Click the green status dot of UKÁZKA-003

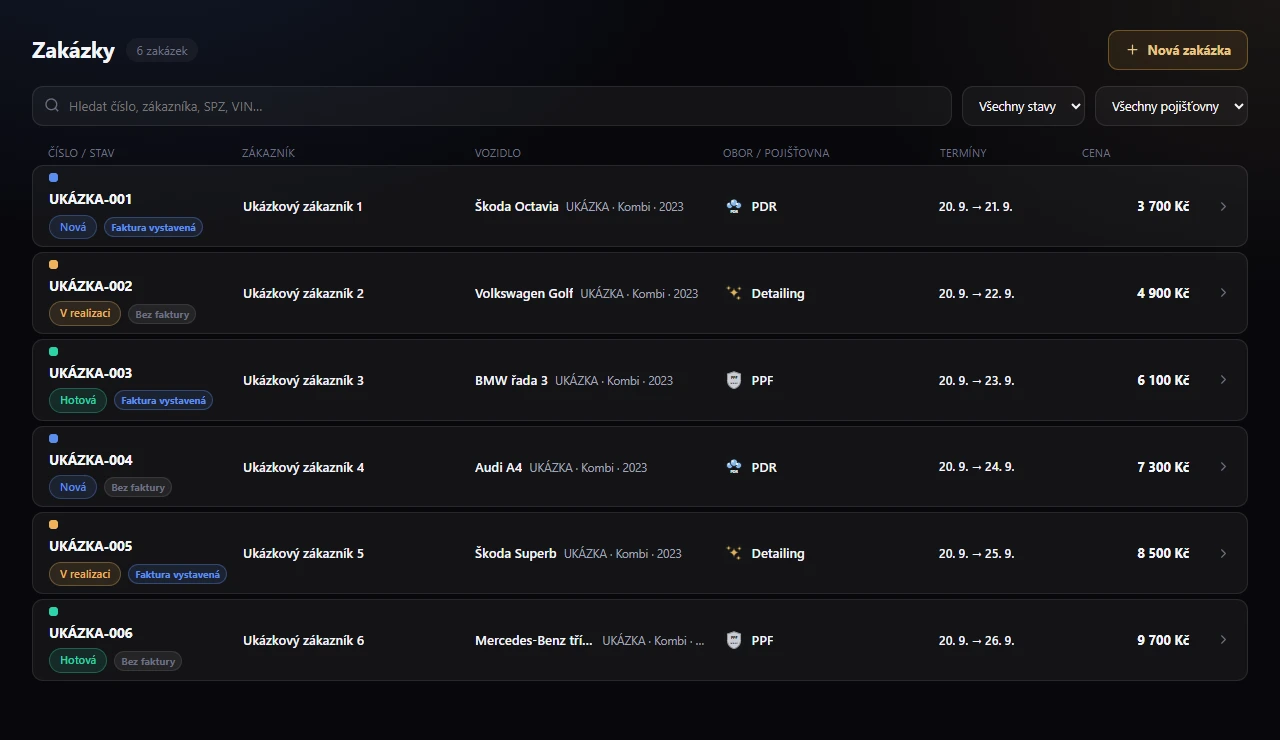[54, 352]
